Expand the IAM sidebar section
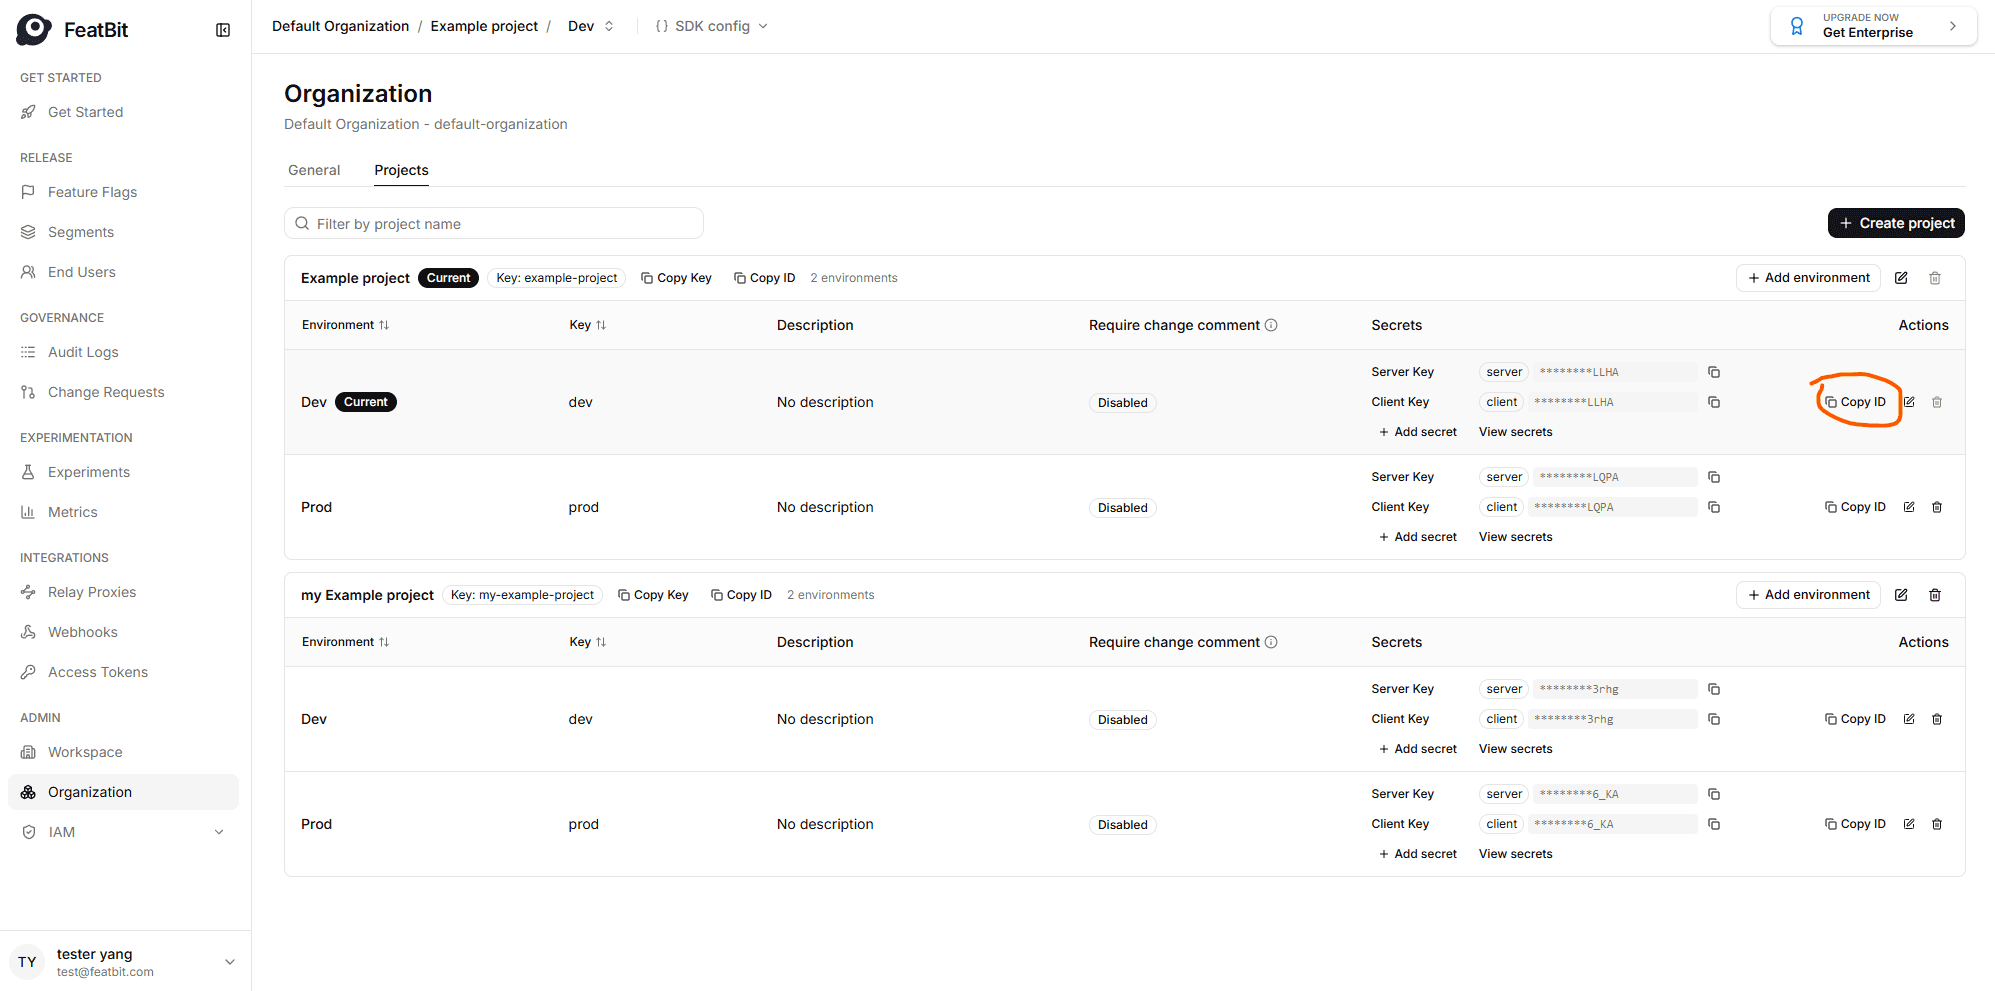This screenshot has height=991, width=1995. click(x=124, y=832)
